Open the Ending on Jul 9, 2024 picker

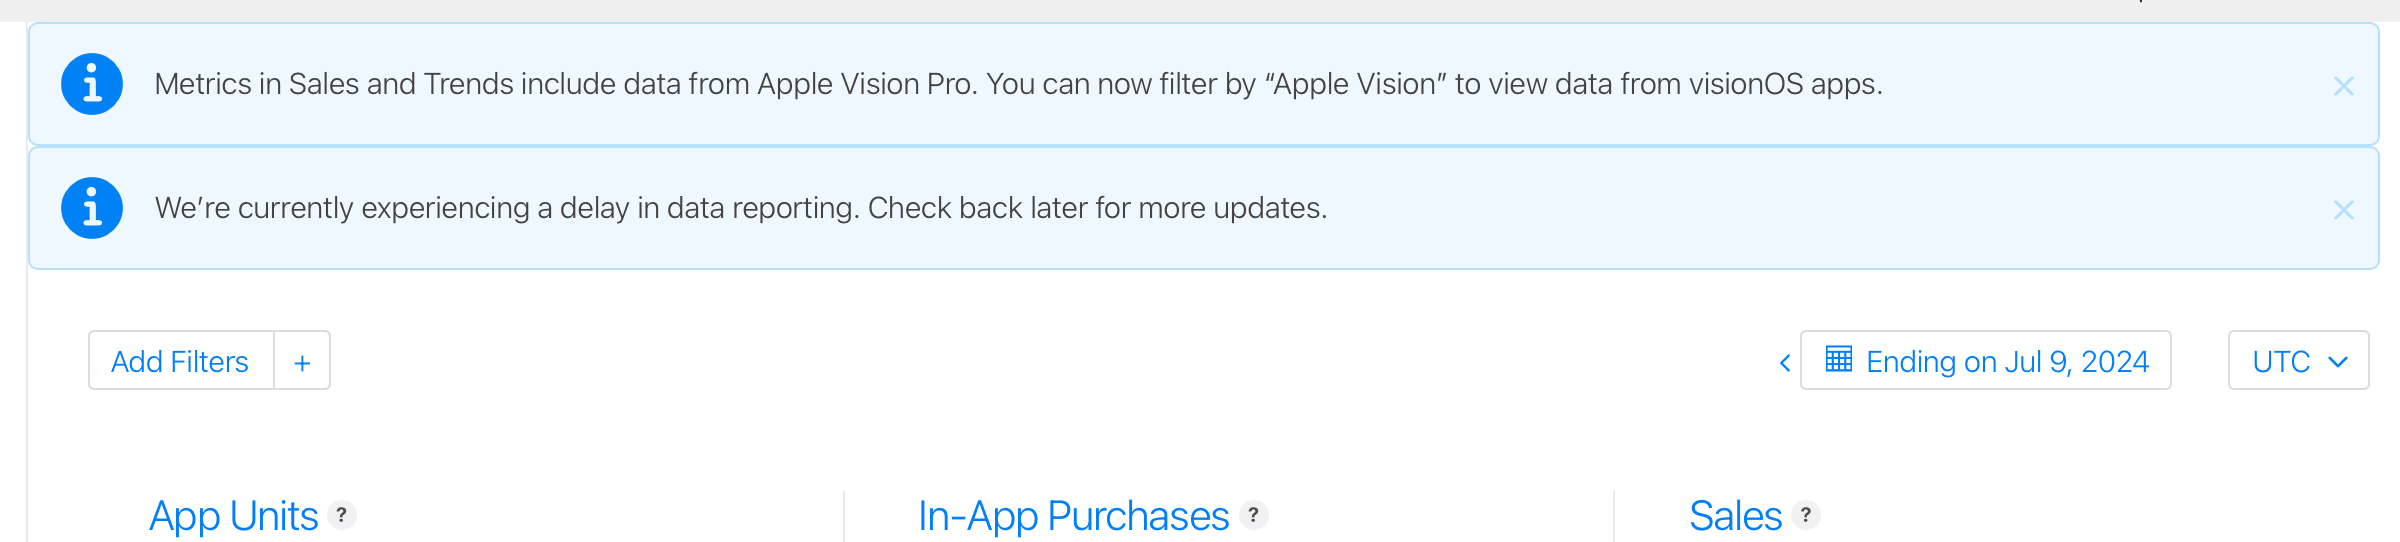coord(2006,361)
